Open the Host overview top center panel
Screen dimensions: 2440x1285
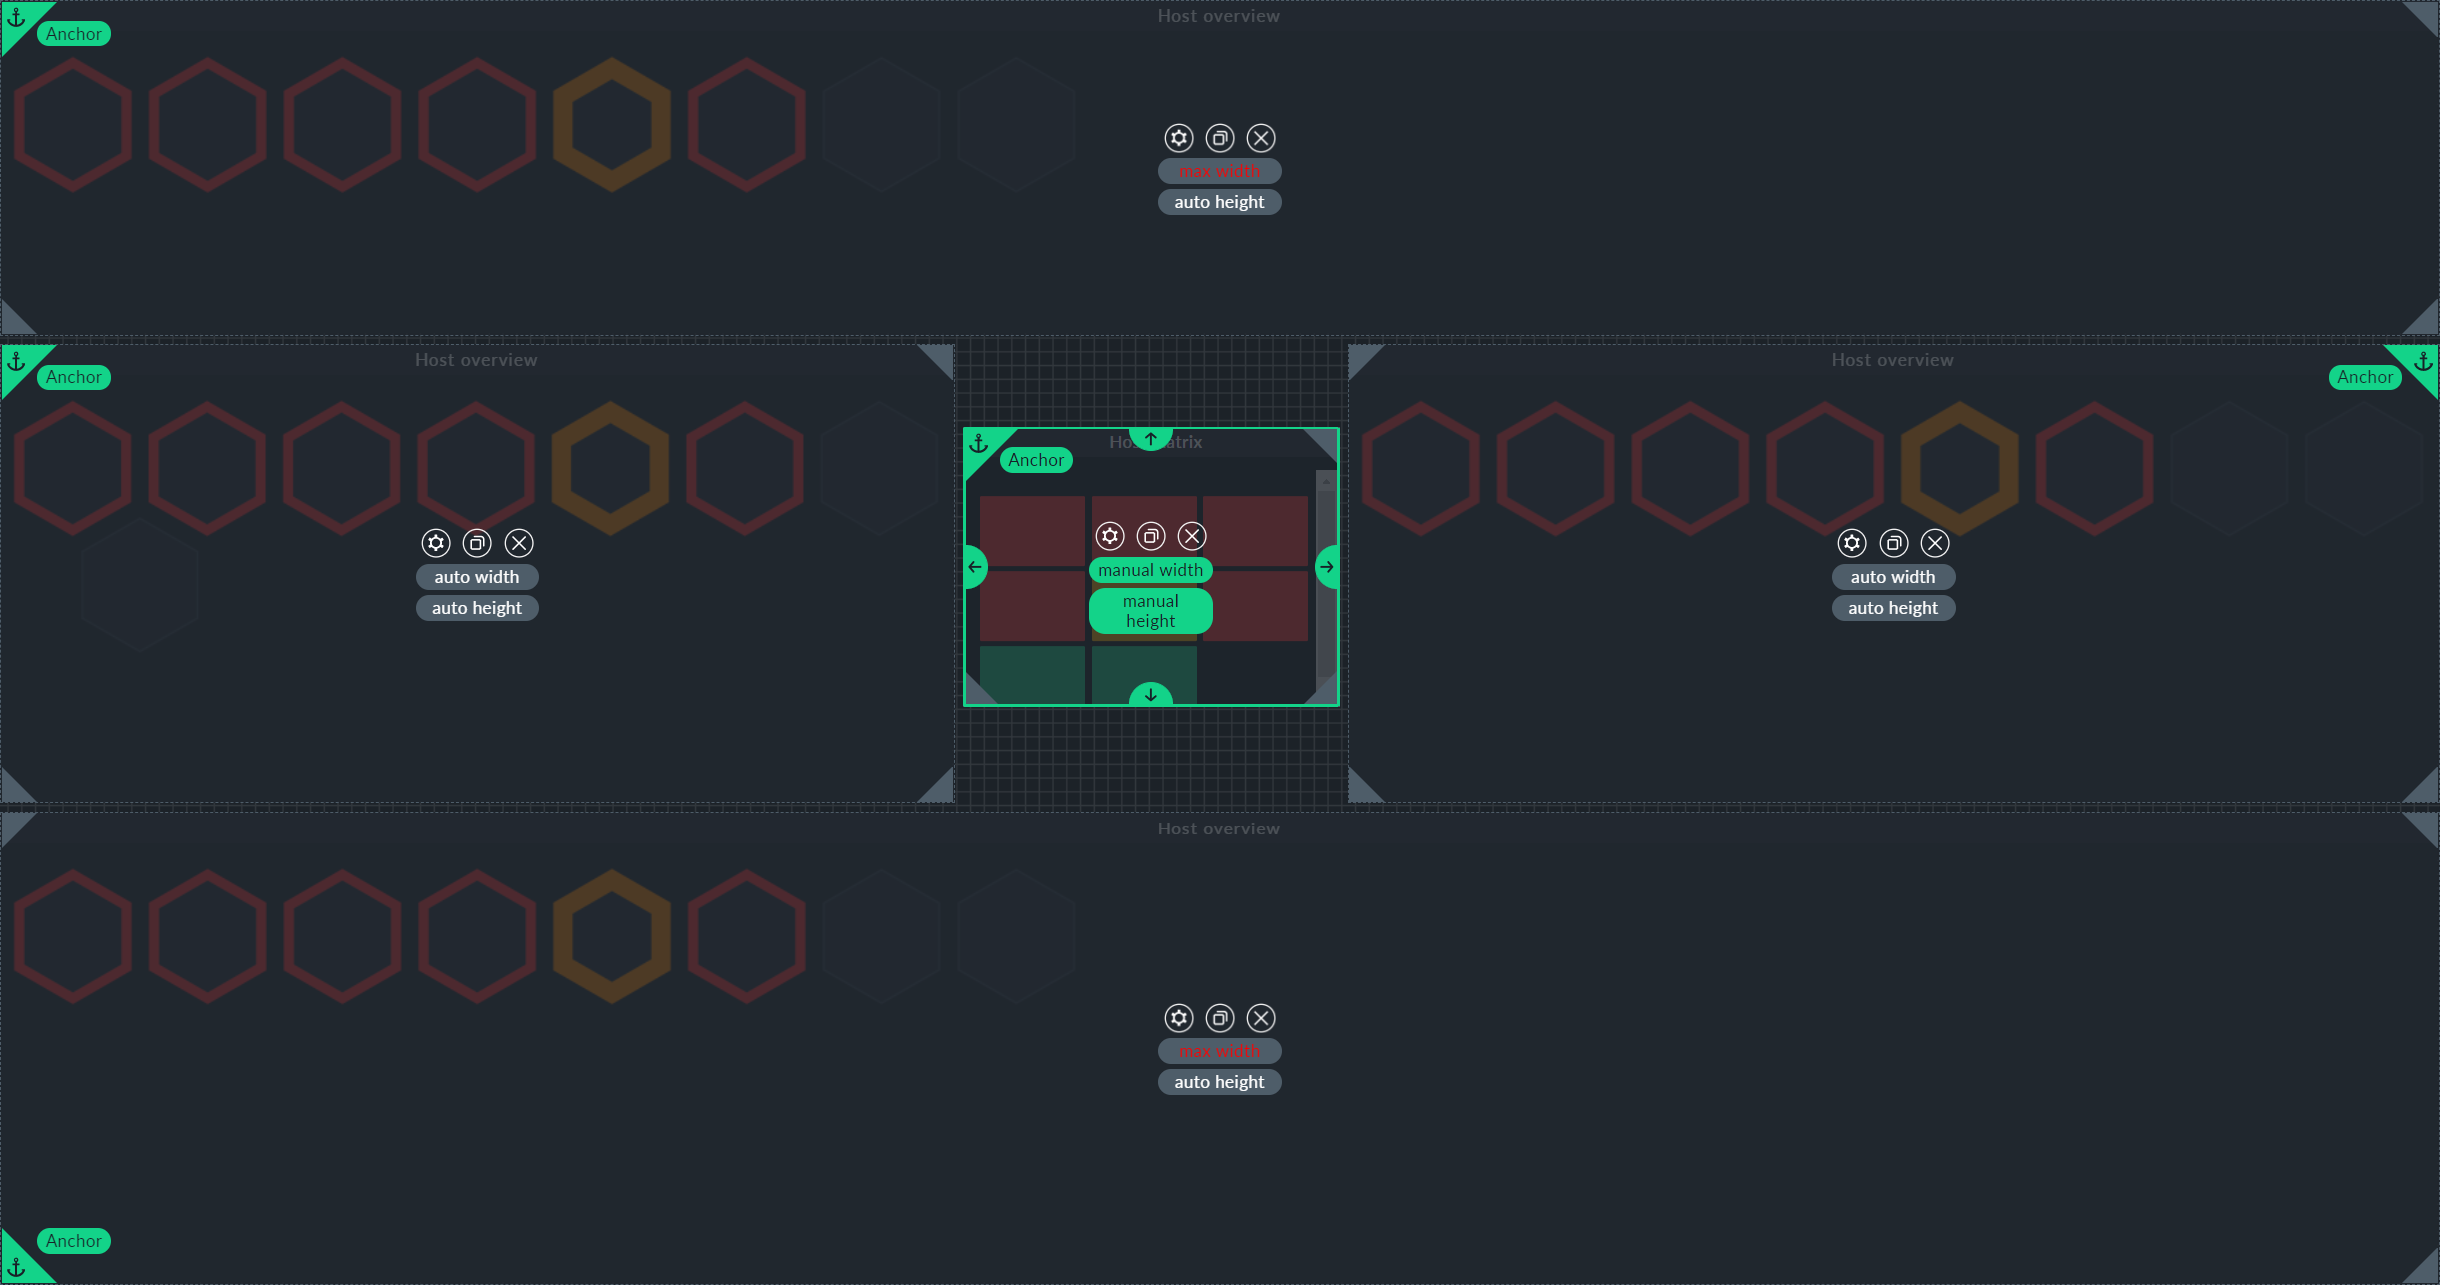[x=1222, y=136]
